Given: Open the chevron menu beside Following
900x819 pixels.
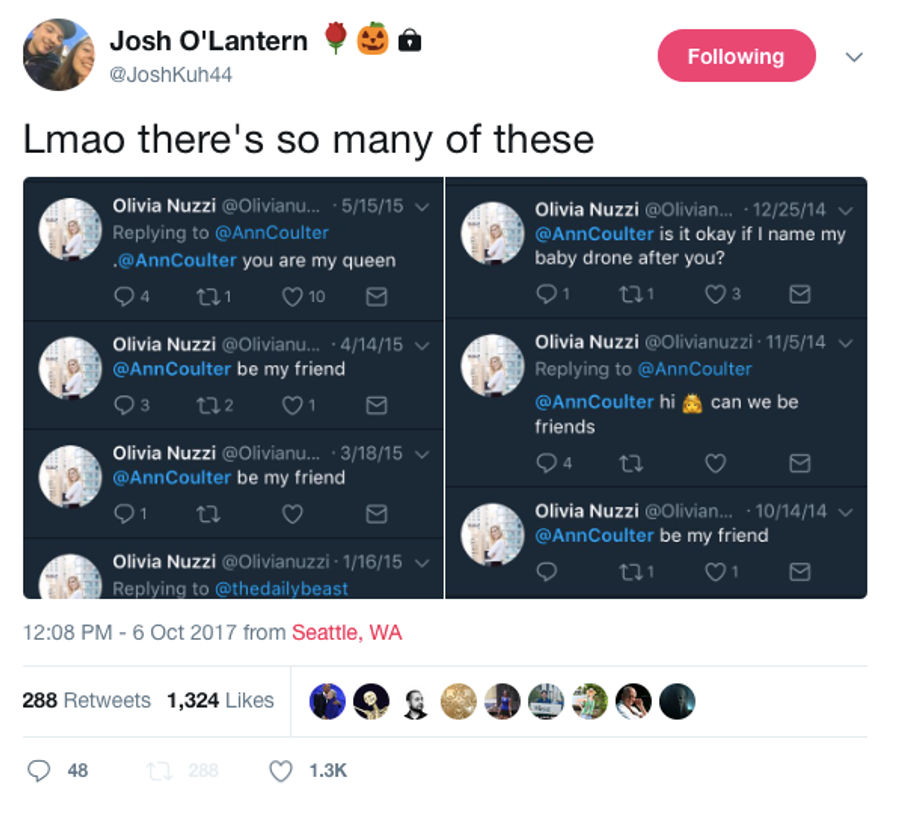Looking at the screenshot, I should (854, 57).
